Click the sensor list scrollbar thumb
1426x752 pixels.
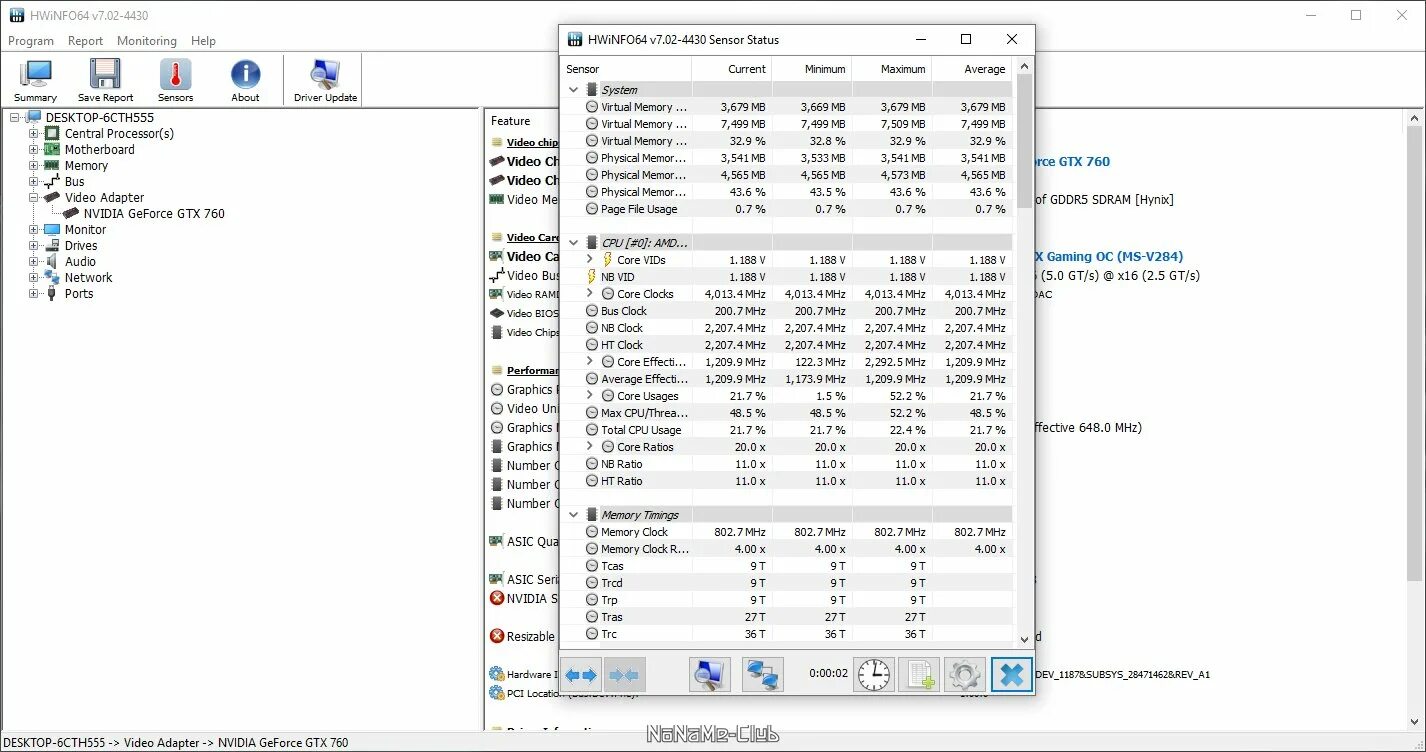coord(1024,142)
